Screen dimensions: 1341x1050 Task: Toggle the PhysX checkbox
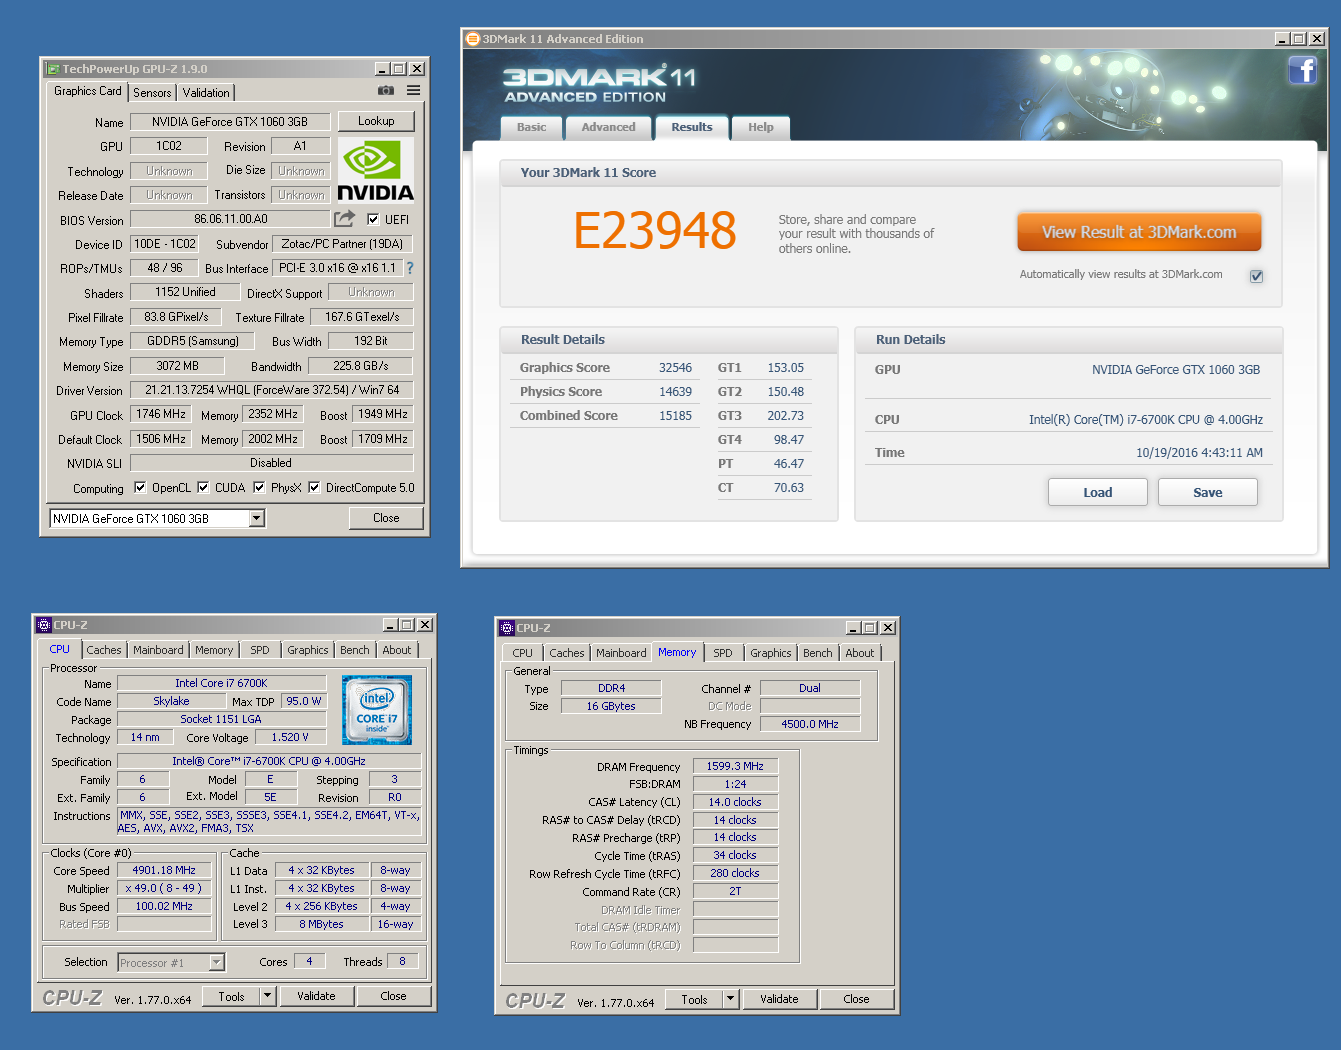click(259, 488)
